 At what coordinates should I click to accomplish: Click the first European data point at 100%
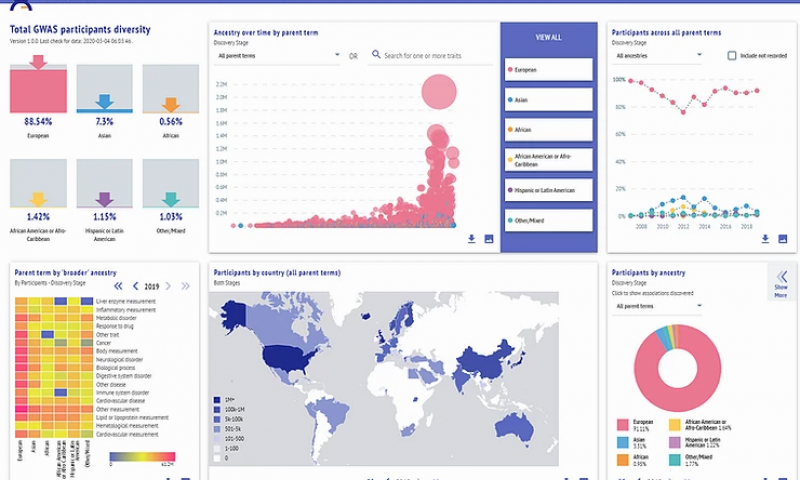tap(631, 81)
